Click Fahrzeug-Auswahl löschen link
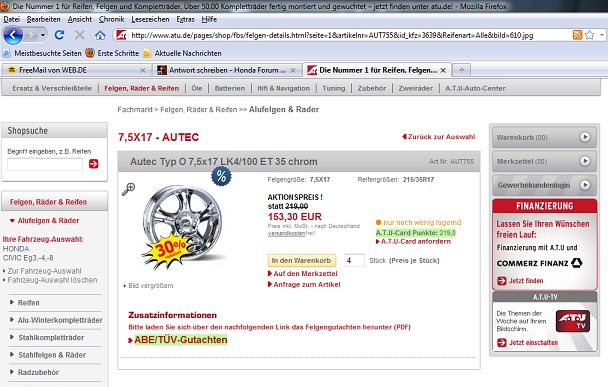Screen dimensions: 608x387 pyautogui.click(x=52, y=280)
